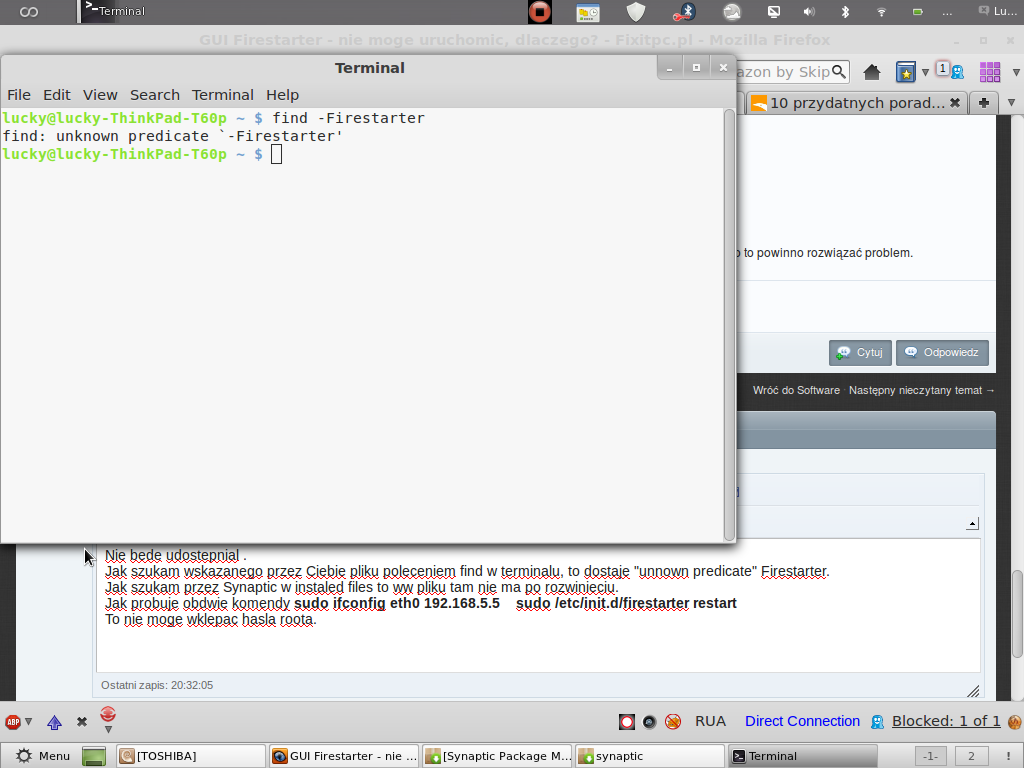The height and width of the screenshot is (768, 1024).
Task: Open the Bluetooth key manager icon
Action: click(x=684, y=12)
